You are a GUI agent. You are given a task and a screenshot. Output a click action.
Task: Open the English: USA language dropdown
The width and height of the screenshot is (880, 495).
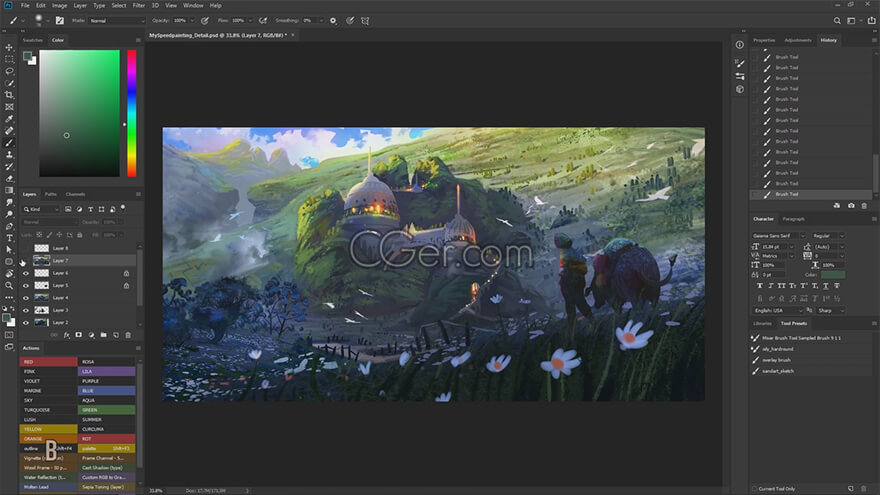point(777,310)
